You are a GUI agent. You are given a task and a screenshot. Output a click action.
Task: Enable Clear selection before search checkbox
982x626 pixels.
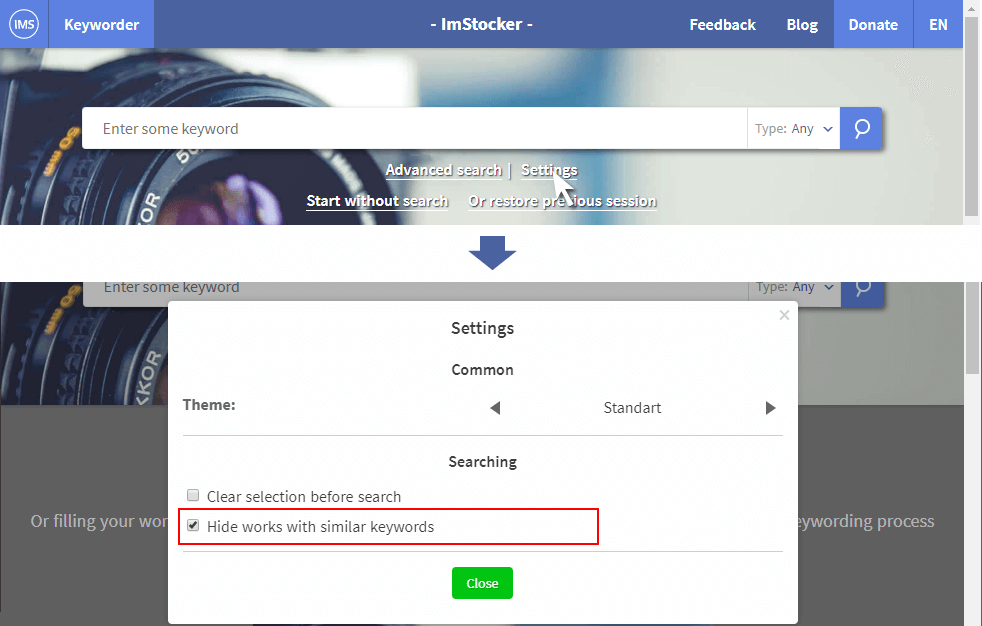point(193,496)
